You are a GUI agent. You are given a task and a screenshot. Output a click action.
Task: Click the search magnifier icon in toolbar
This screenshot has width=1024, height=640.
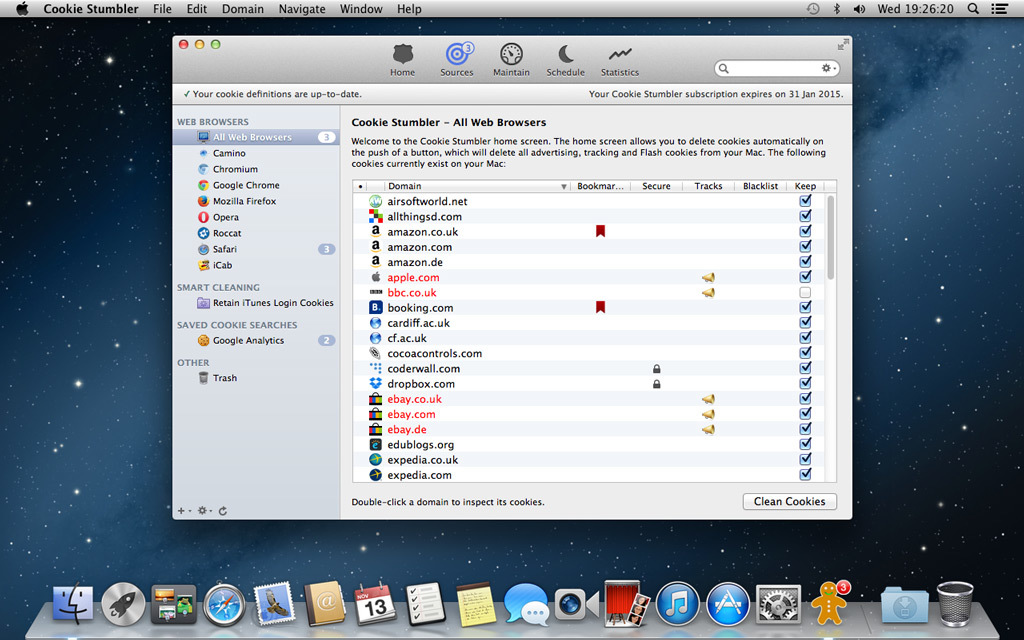[724, 68]
